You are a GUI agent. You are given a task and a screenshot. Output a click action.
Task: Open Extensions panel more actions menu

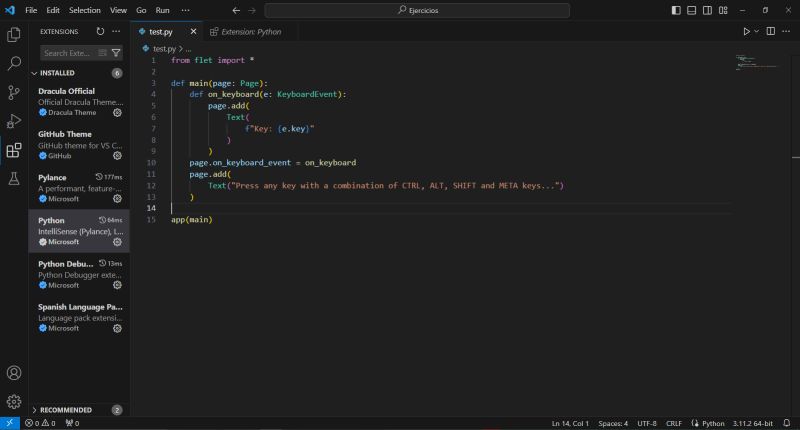coord(116,32)
